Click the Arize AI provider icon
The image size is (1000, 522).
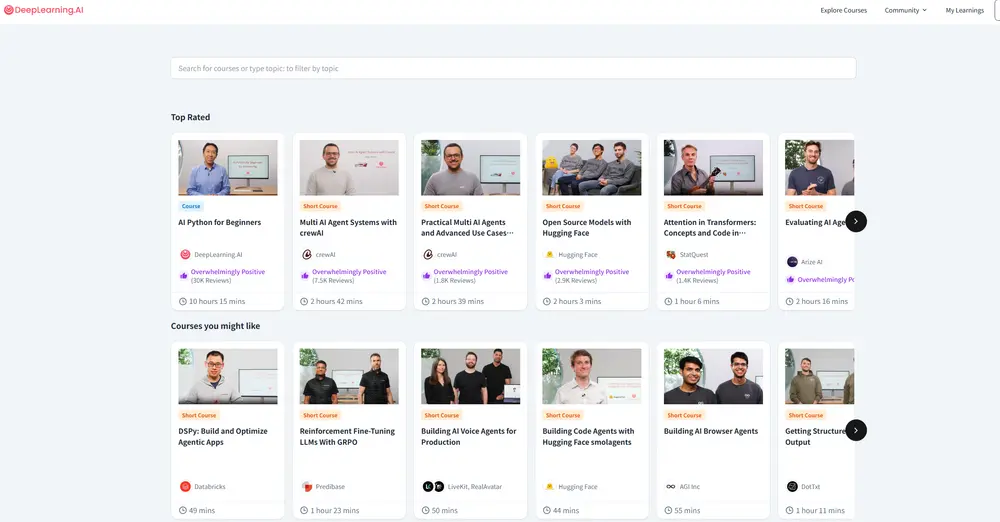coord(792,262)
